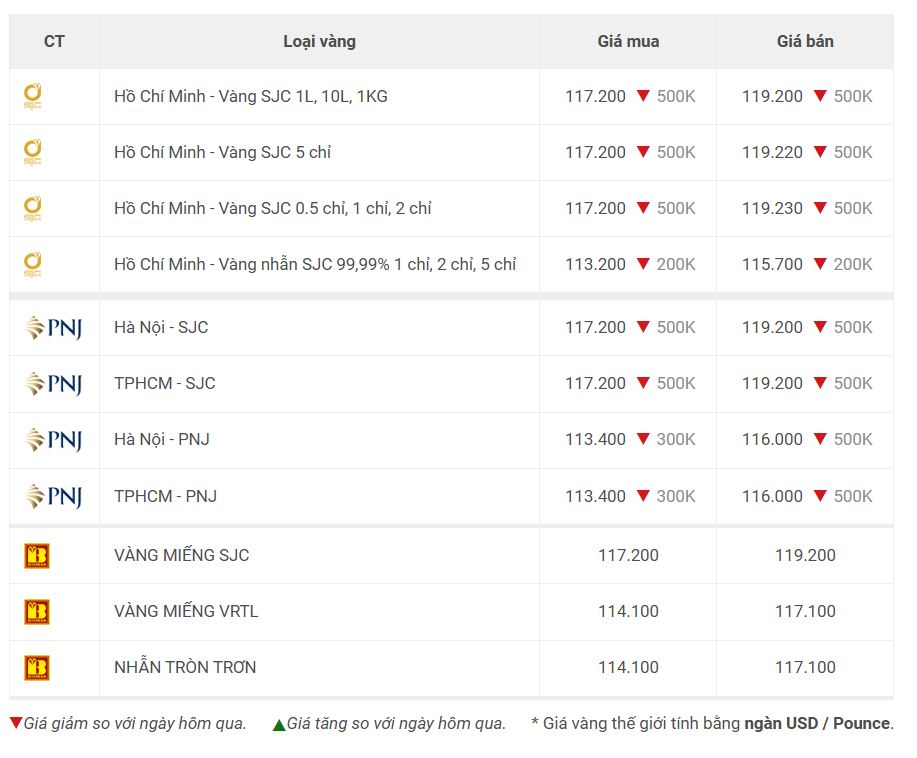Click red arrow beside 119.220 sell price
Viewport: 917px width, 758px height.
coord(820,151)
